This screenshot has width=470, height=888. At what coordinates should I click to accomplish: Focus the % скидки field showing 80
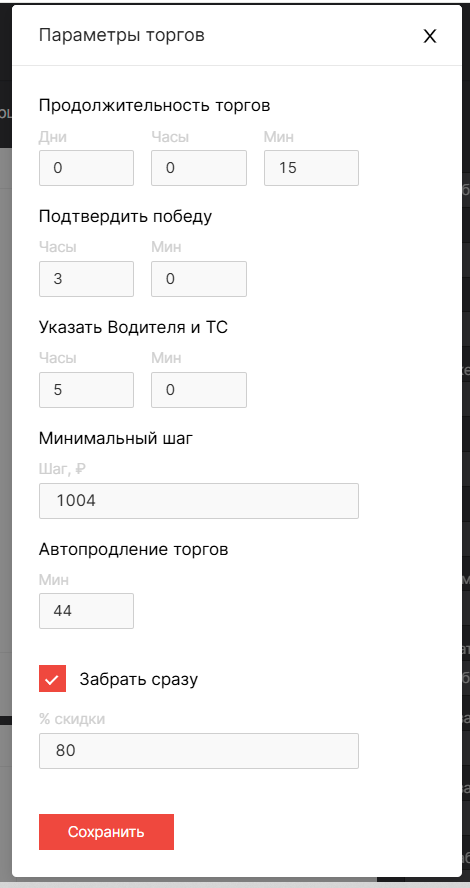[199, 751]
